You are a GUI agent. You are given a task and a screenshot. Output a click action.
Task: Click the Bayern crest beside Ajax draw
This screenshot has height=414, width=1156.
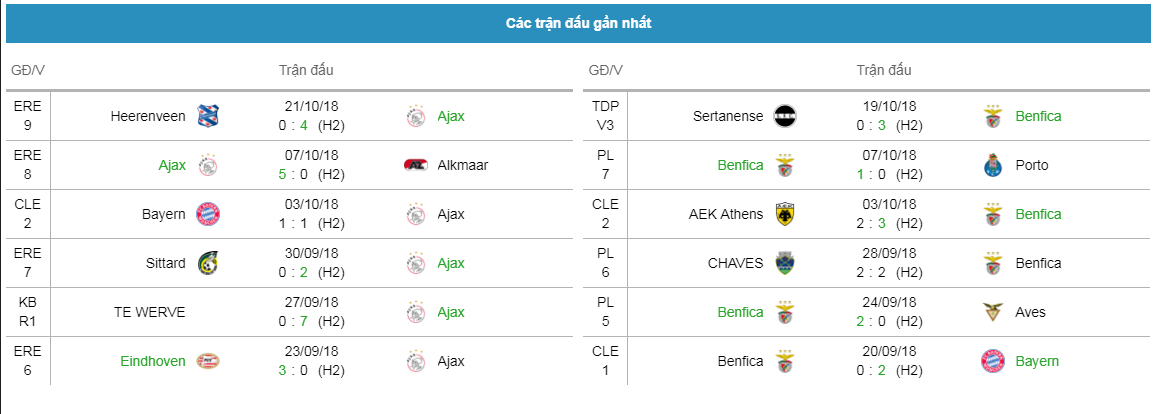pos(208,214)
